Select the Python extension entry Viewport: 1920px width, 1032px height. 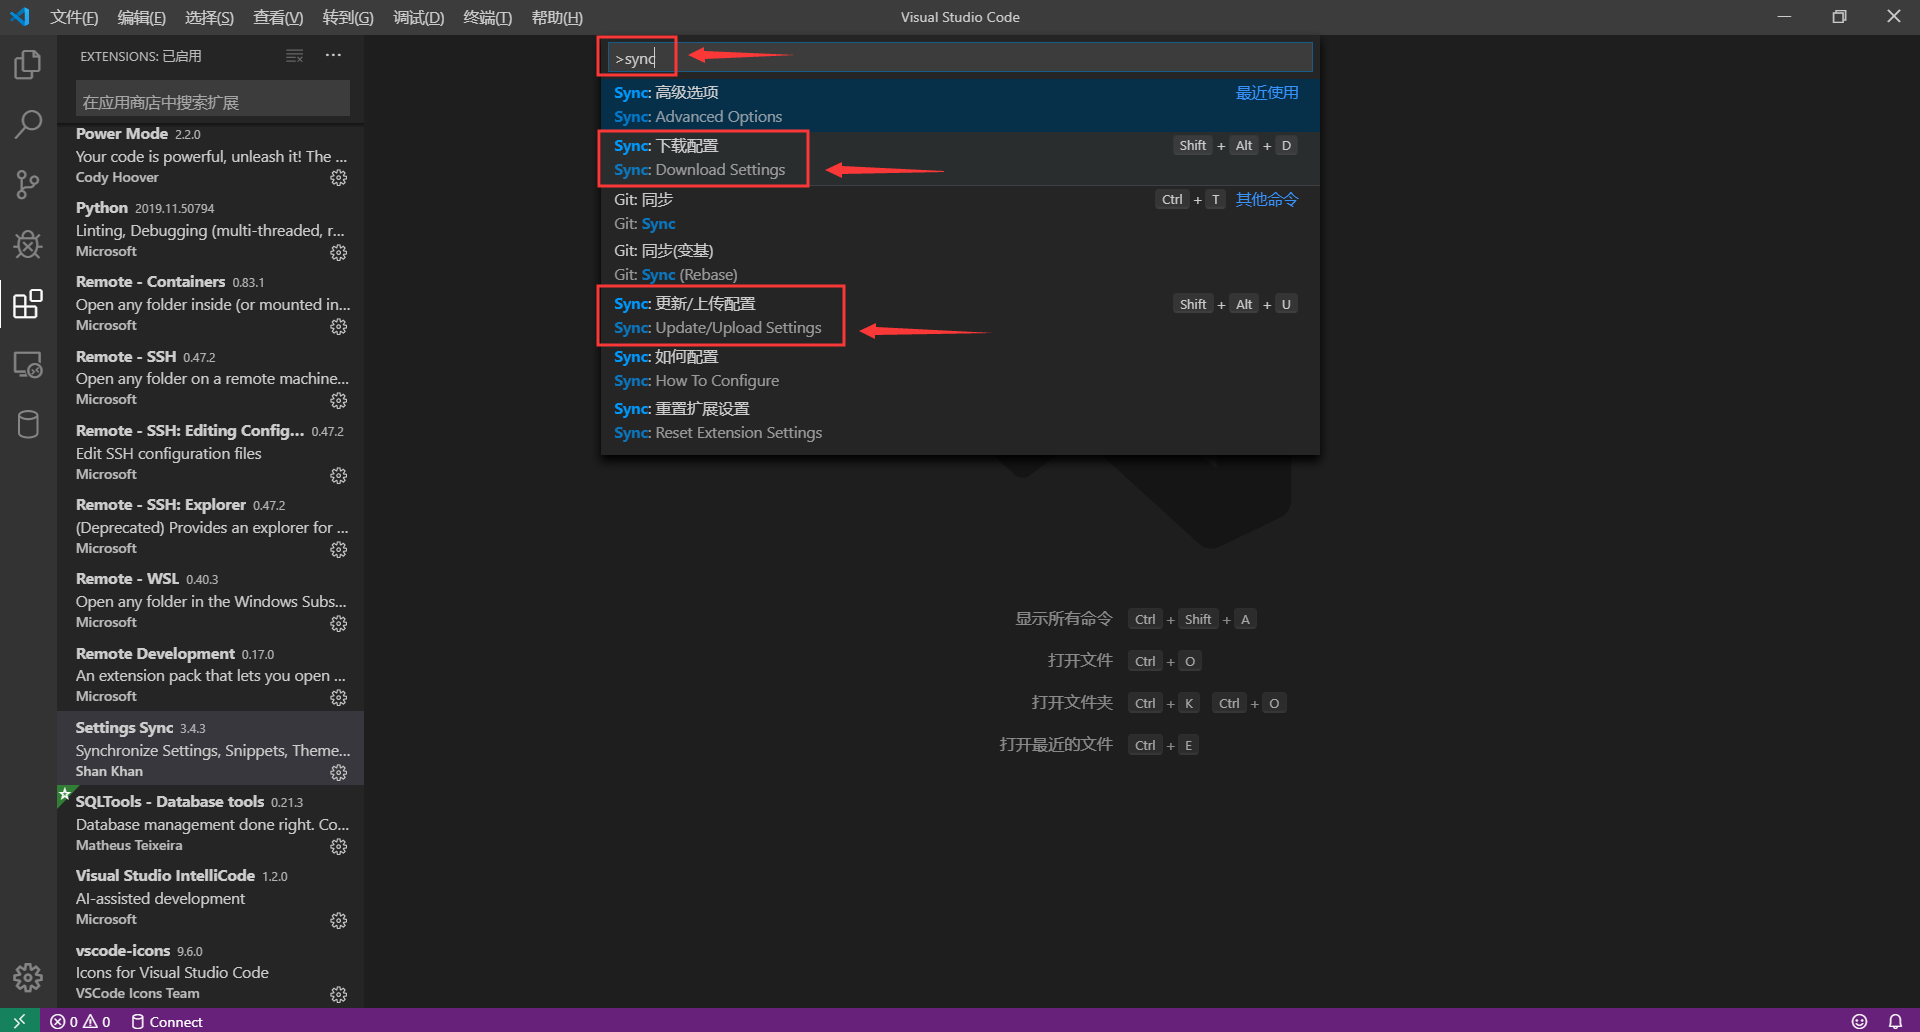point(210,230)
